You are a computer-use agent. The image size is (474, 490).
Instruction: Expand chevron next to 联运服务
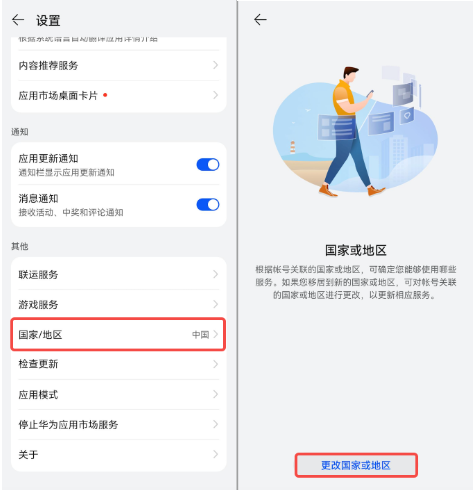(216, 274)
